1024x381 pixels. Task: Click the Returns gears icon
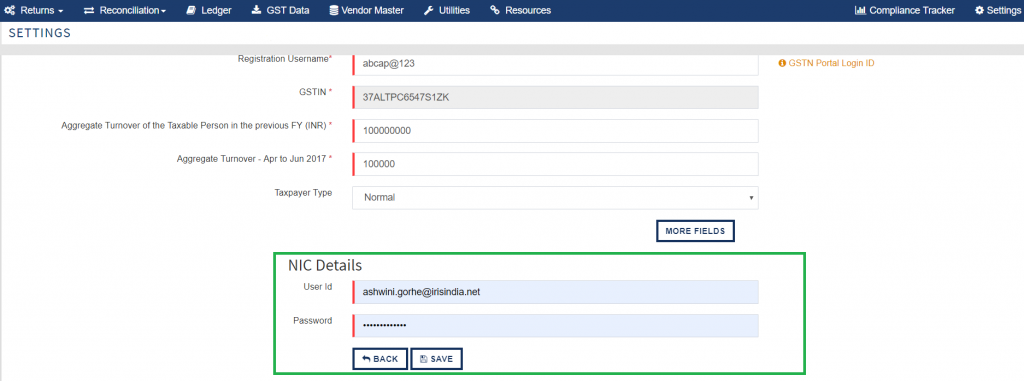[x=10, y=10]
